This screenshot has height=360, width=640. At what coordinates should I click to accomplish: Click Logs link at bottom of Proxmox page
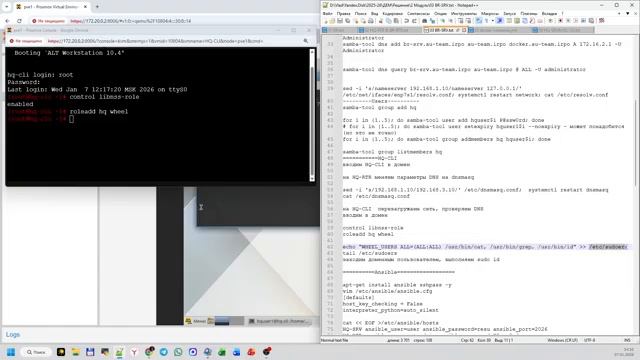point(13,334)
